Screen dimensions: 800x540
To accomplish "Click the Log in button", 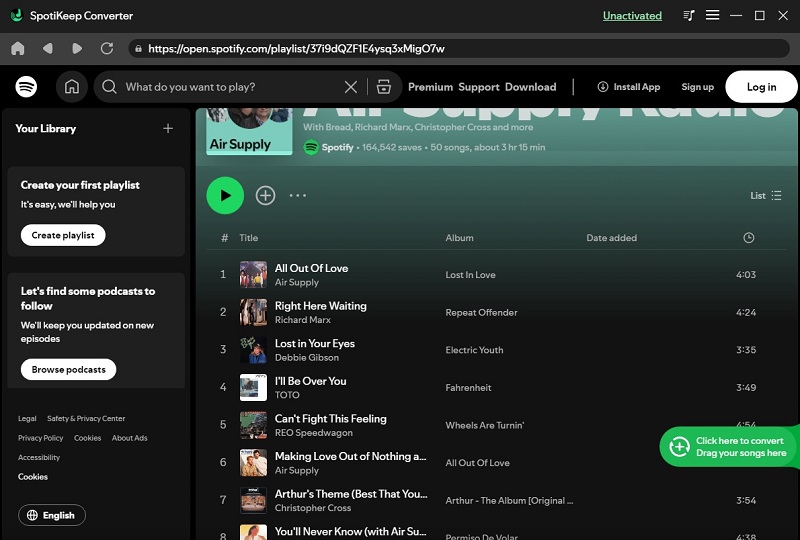I will click(x=761, y=87).
